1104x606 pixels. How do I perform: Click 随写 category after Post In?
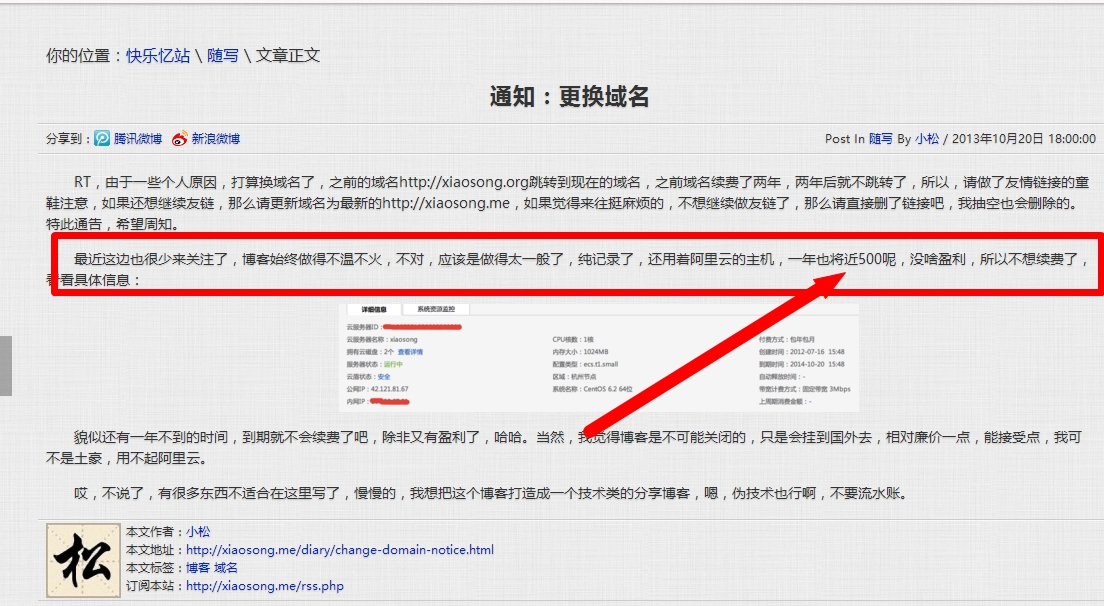coord(880,139)
